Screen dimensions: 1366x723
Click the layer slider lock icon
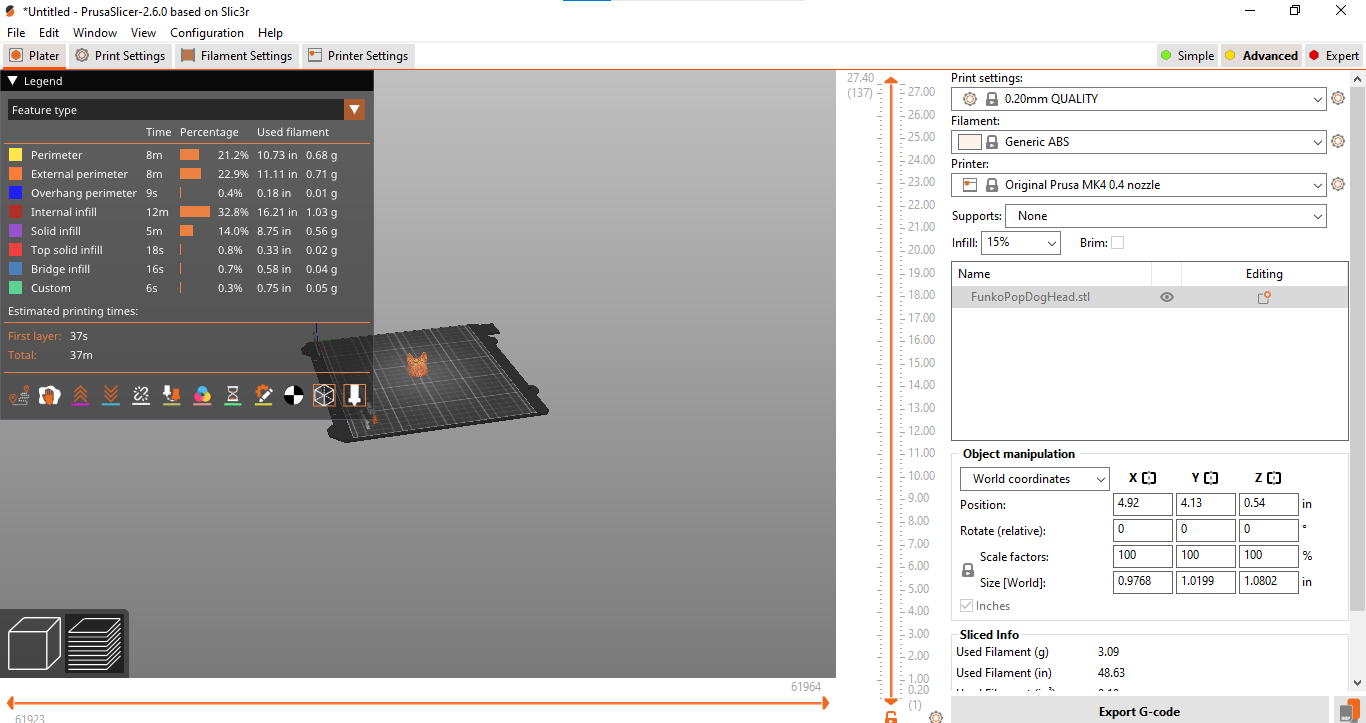(891, 717)
